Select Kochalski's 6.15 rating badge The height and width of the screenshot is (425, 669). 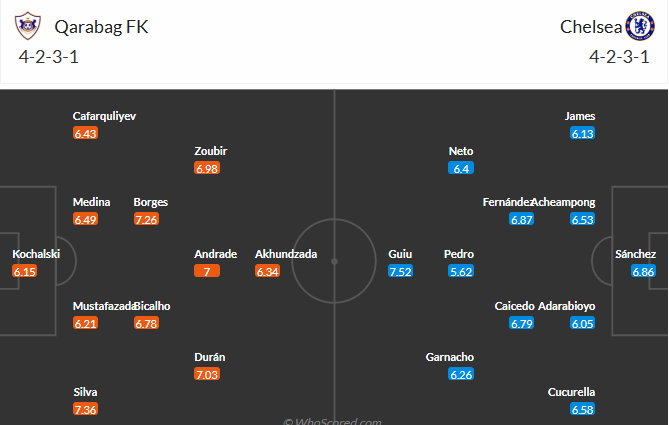[x=24, y=271]
